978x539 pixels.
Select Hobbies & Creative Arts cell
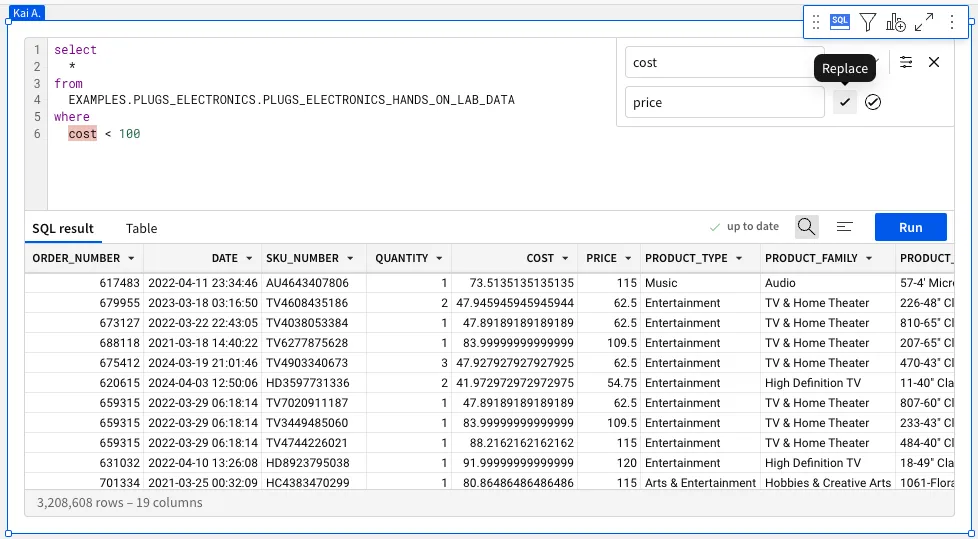[828, 482]
